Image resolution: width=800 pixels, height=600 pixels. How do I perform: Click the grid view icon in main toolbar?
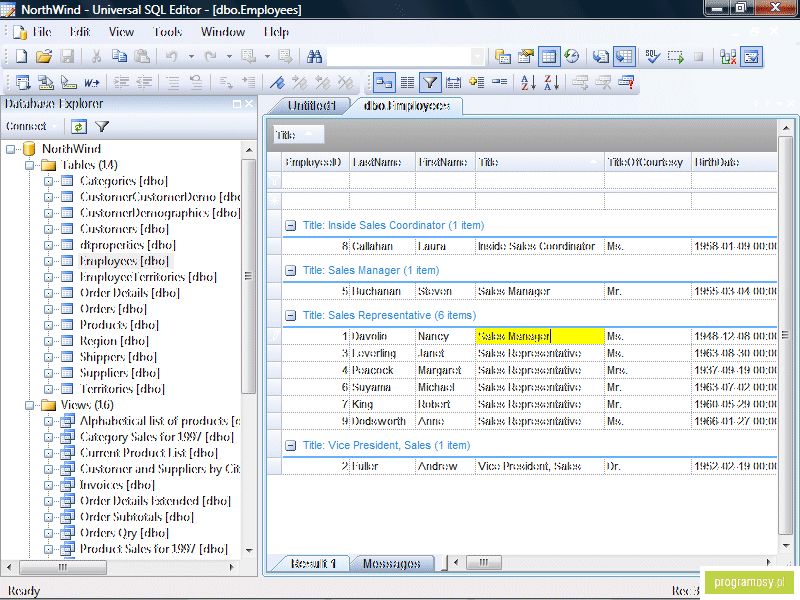pos(549,56)
